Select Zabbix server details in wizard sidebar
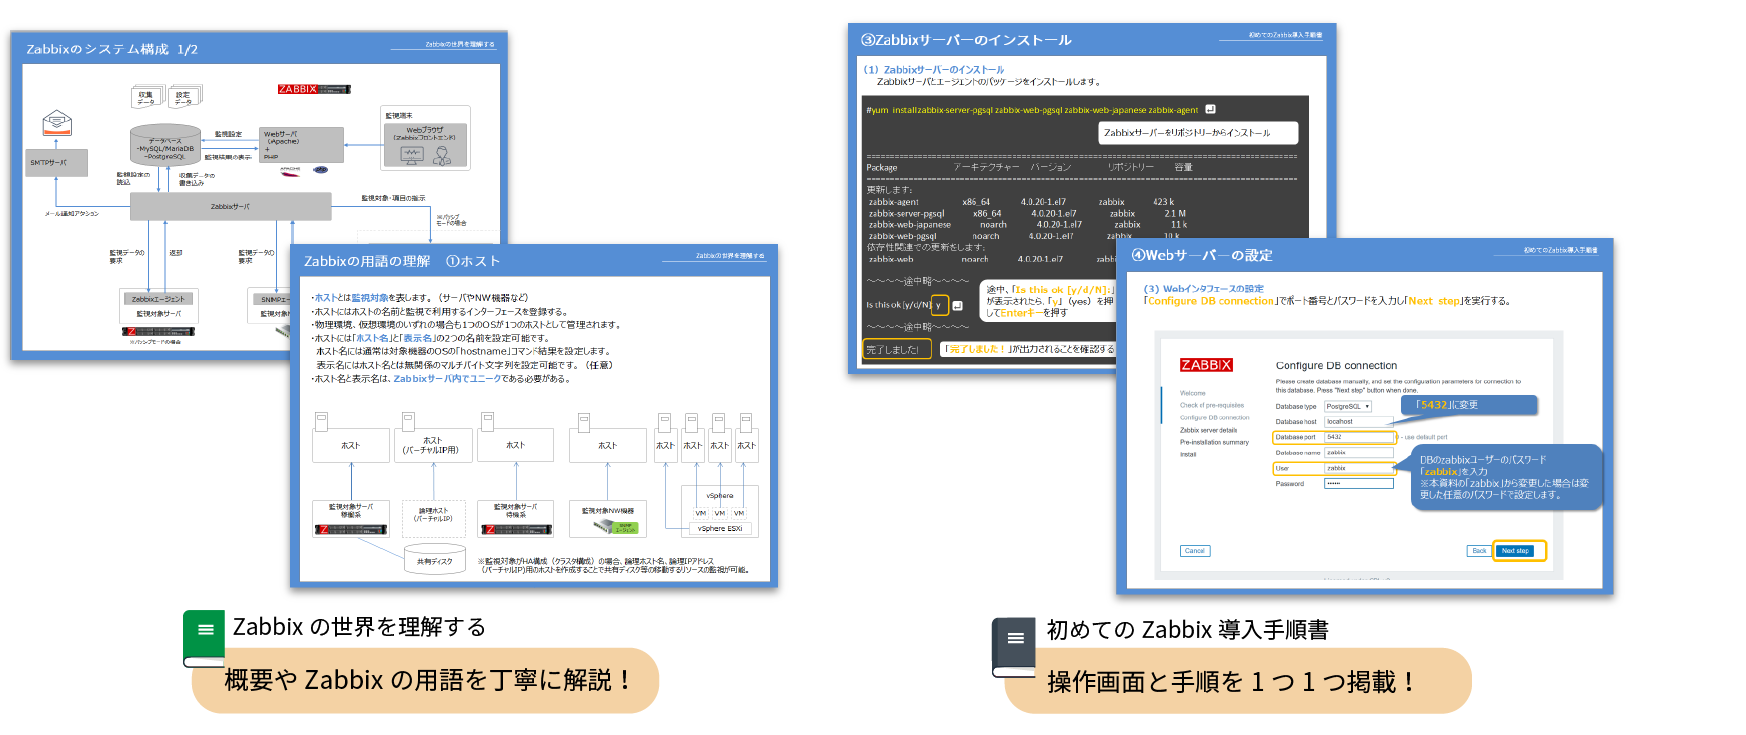Image resolution: width=1746 pixels, height=735 pixels. (x=1208, y=430)
